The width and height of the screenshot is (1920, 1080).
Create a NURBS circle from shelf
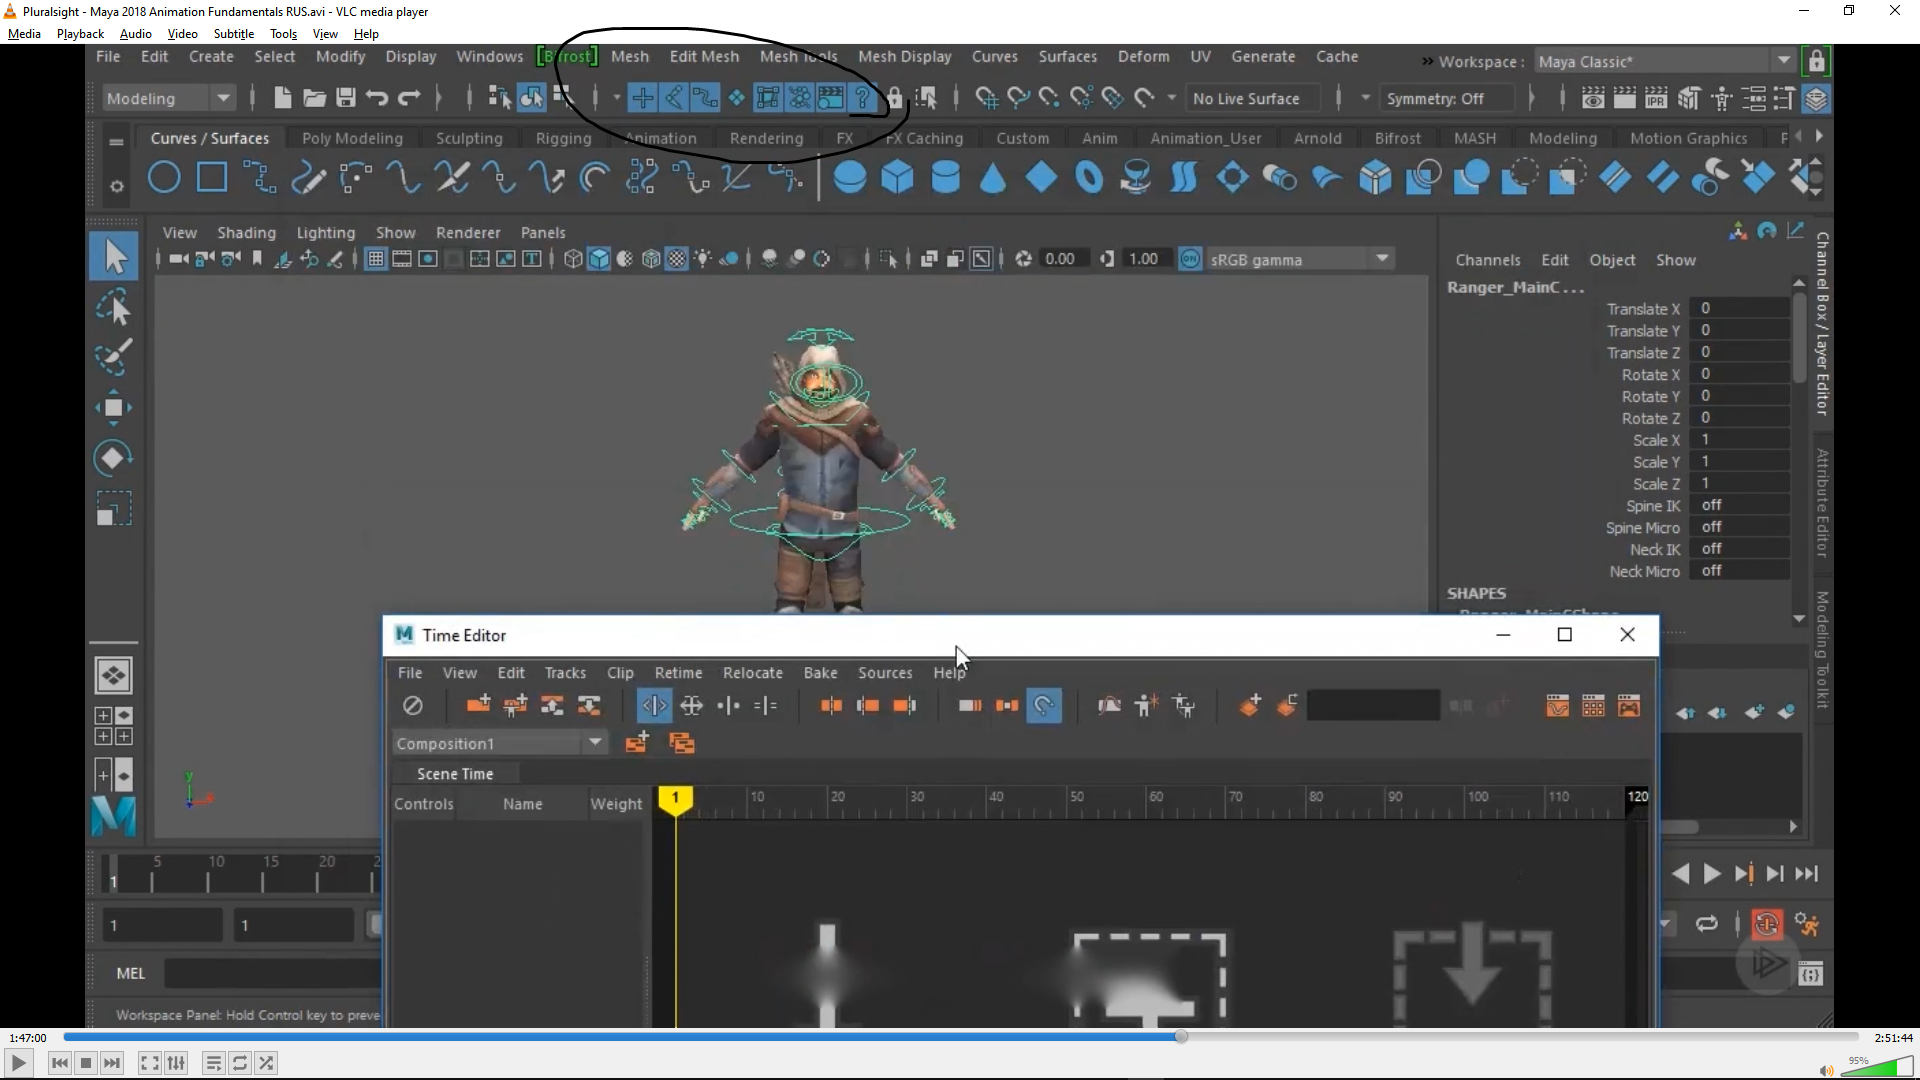[164, 178]
